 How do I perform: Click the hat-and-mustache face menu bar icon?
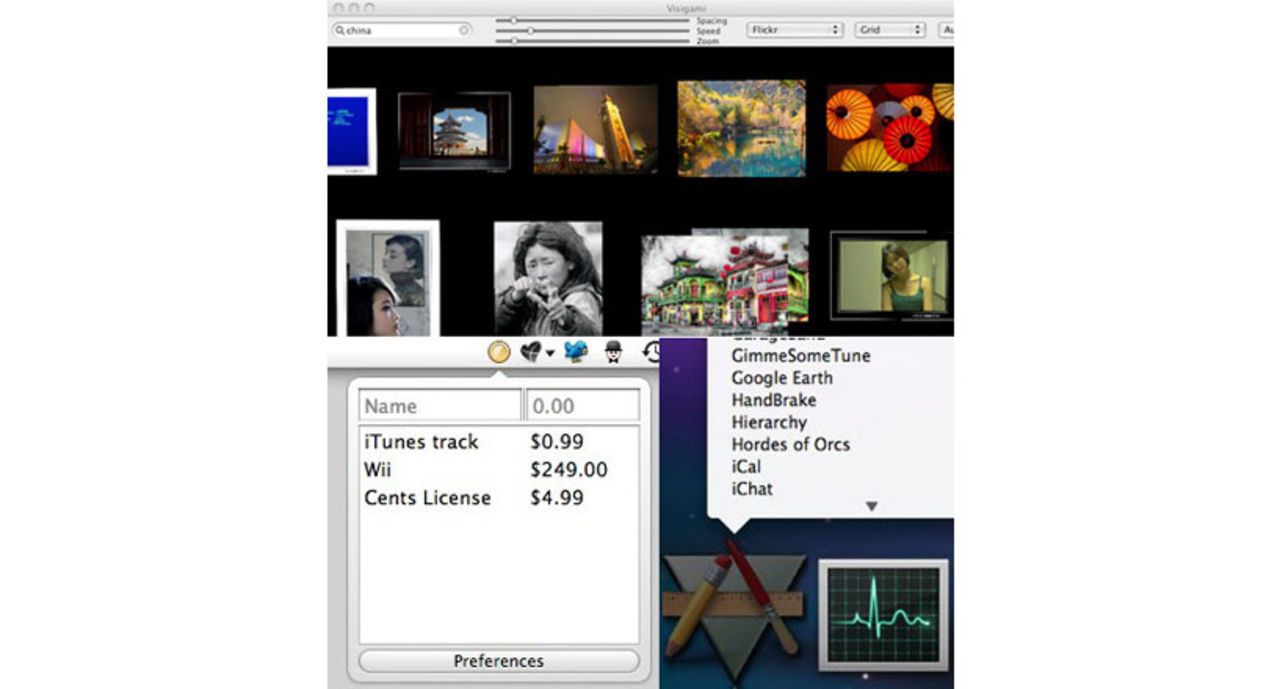pyautogui.click(x=613, y=352)
